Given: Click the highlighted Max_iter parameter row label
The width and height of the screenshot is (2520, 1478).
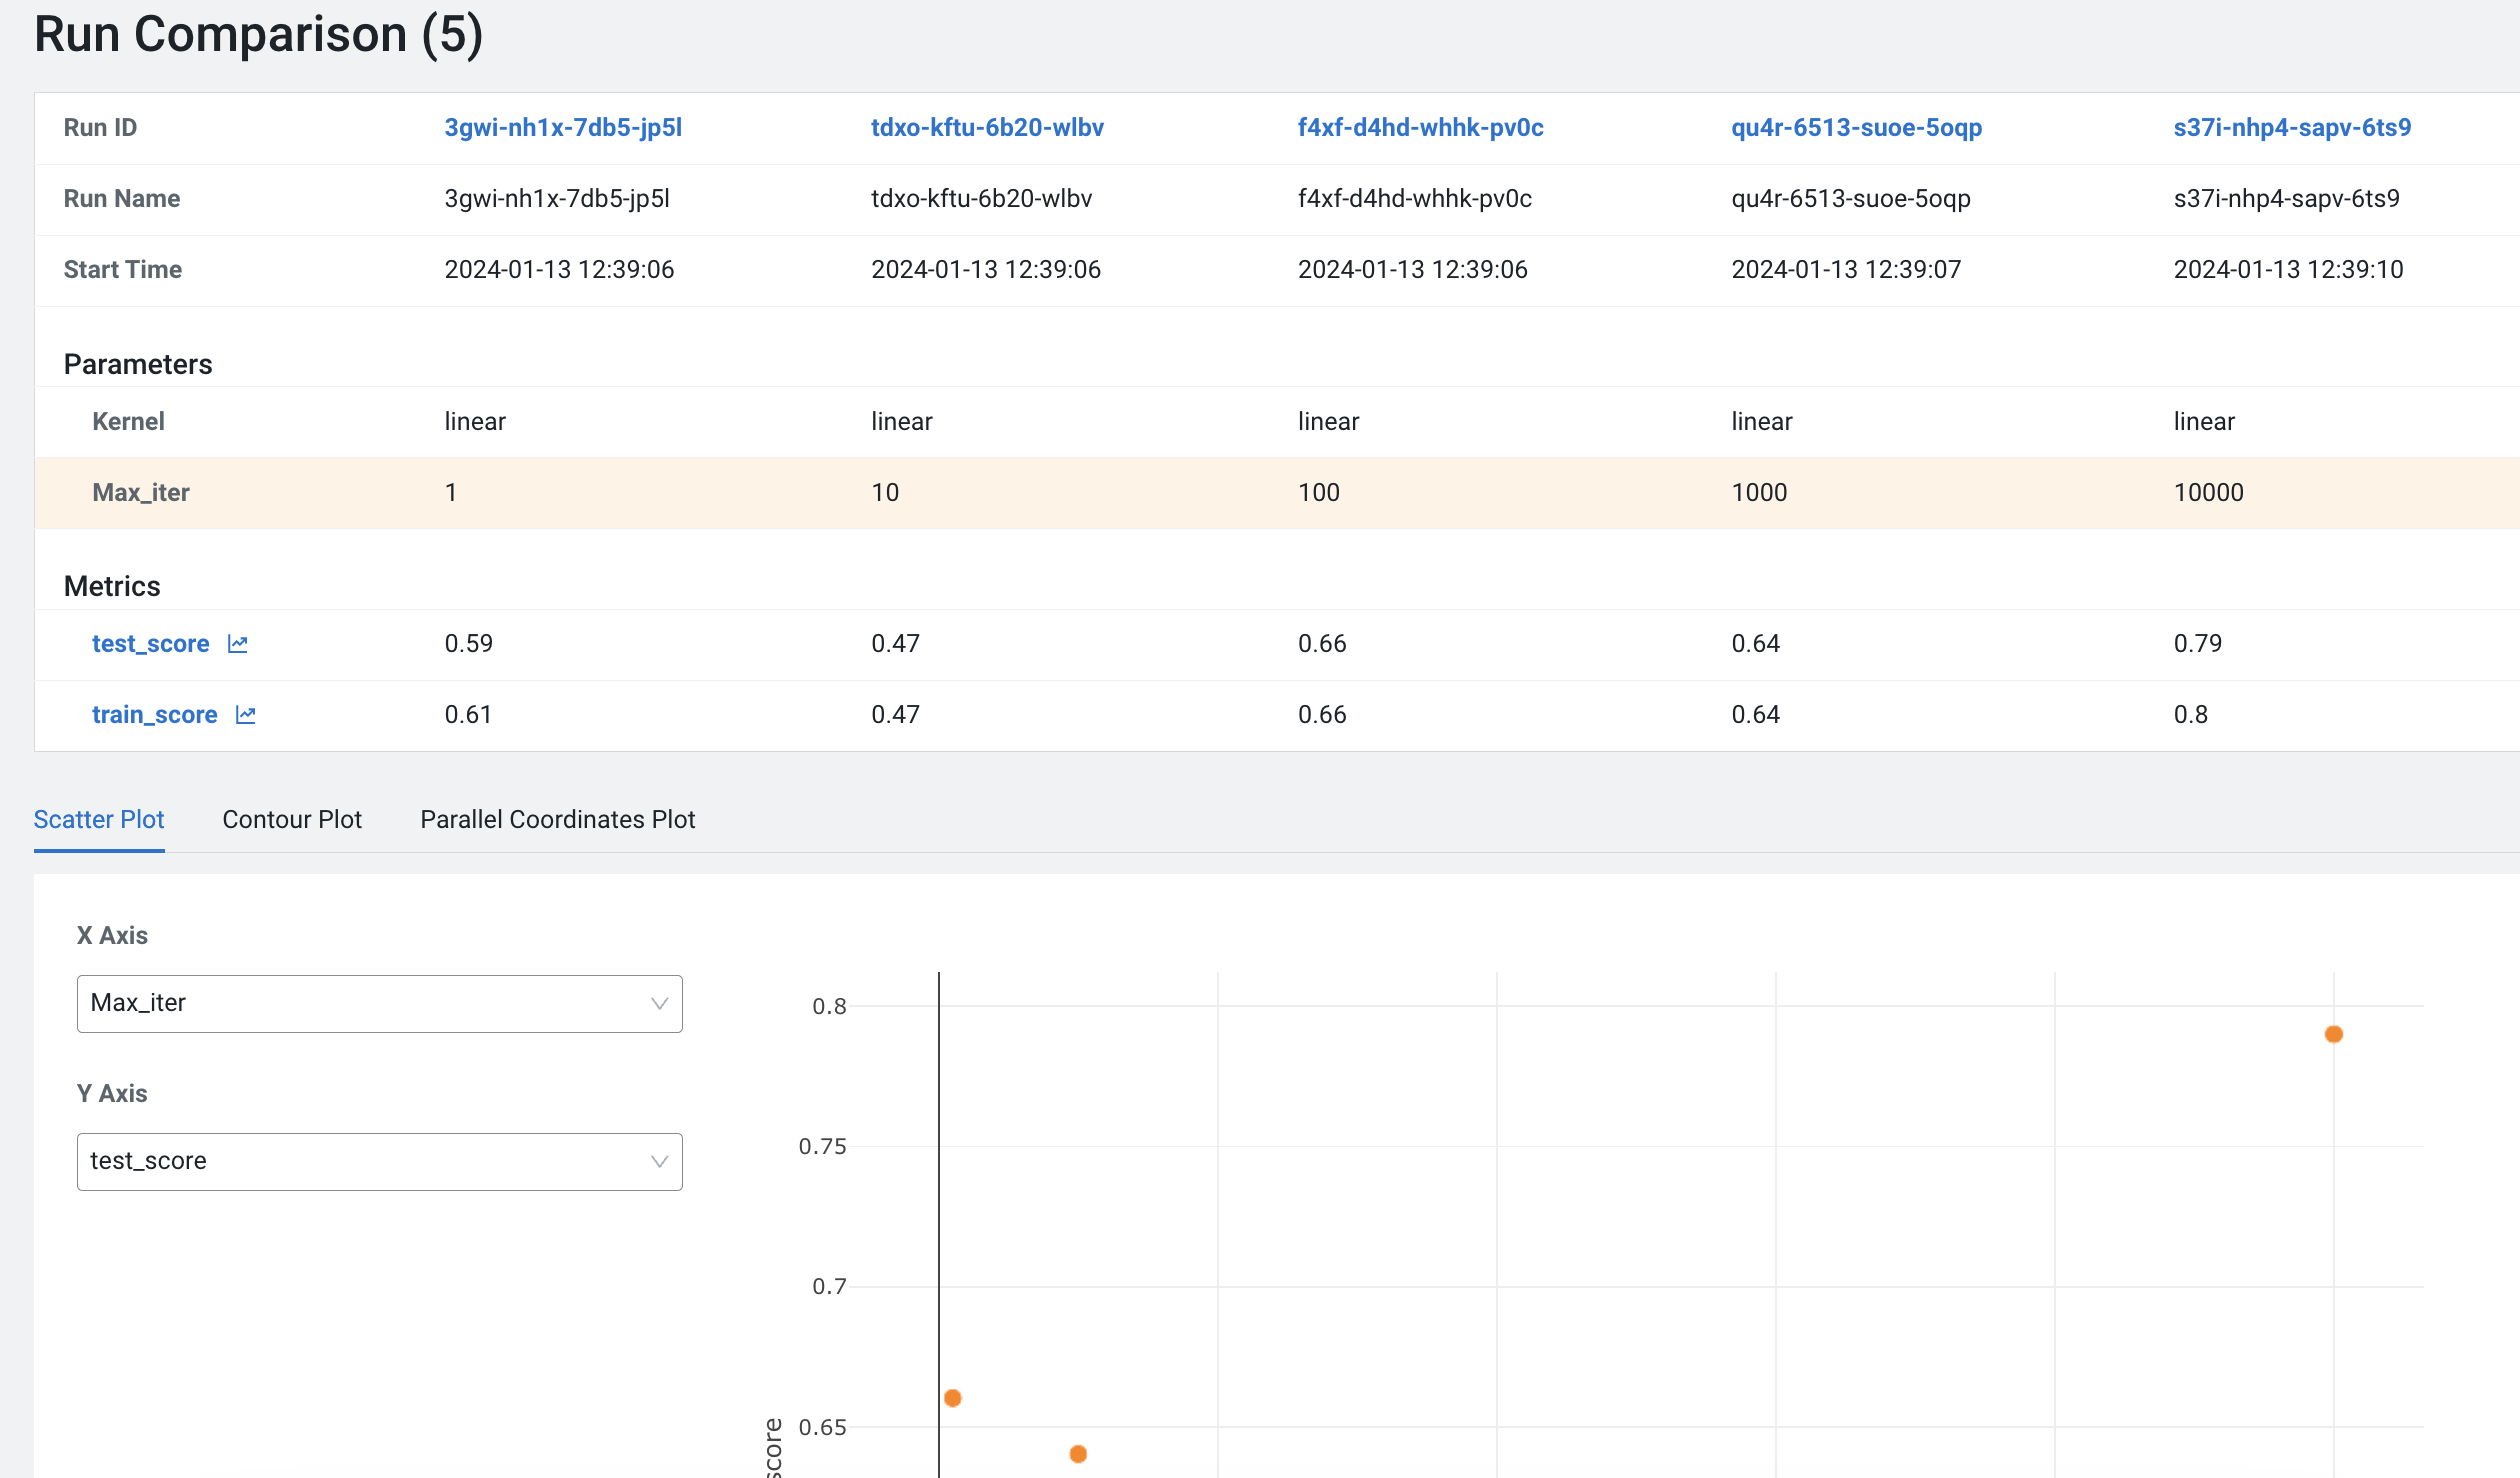Looking at the screenshot, I should coord(140,493).
